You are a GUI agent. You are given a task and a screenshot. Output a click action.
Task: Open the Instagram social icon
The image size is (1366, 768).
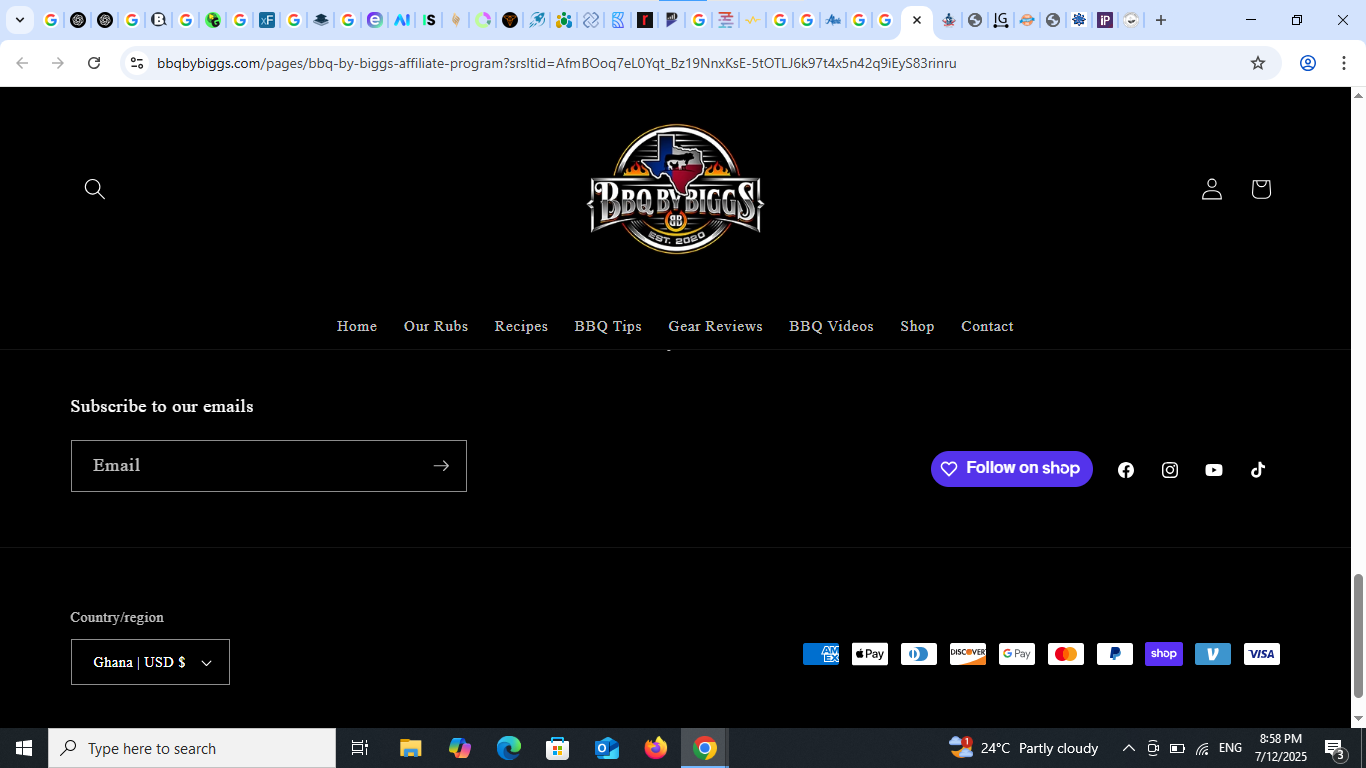click(x=1170, y=470)
